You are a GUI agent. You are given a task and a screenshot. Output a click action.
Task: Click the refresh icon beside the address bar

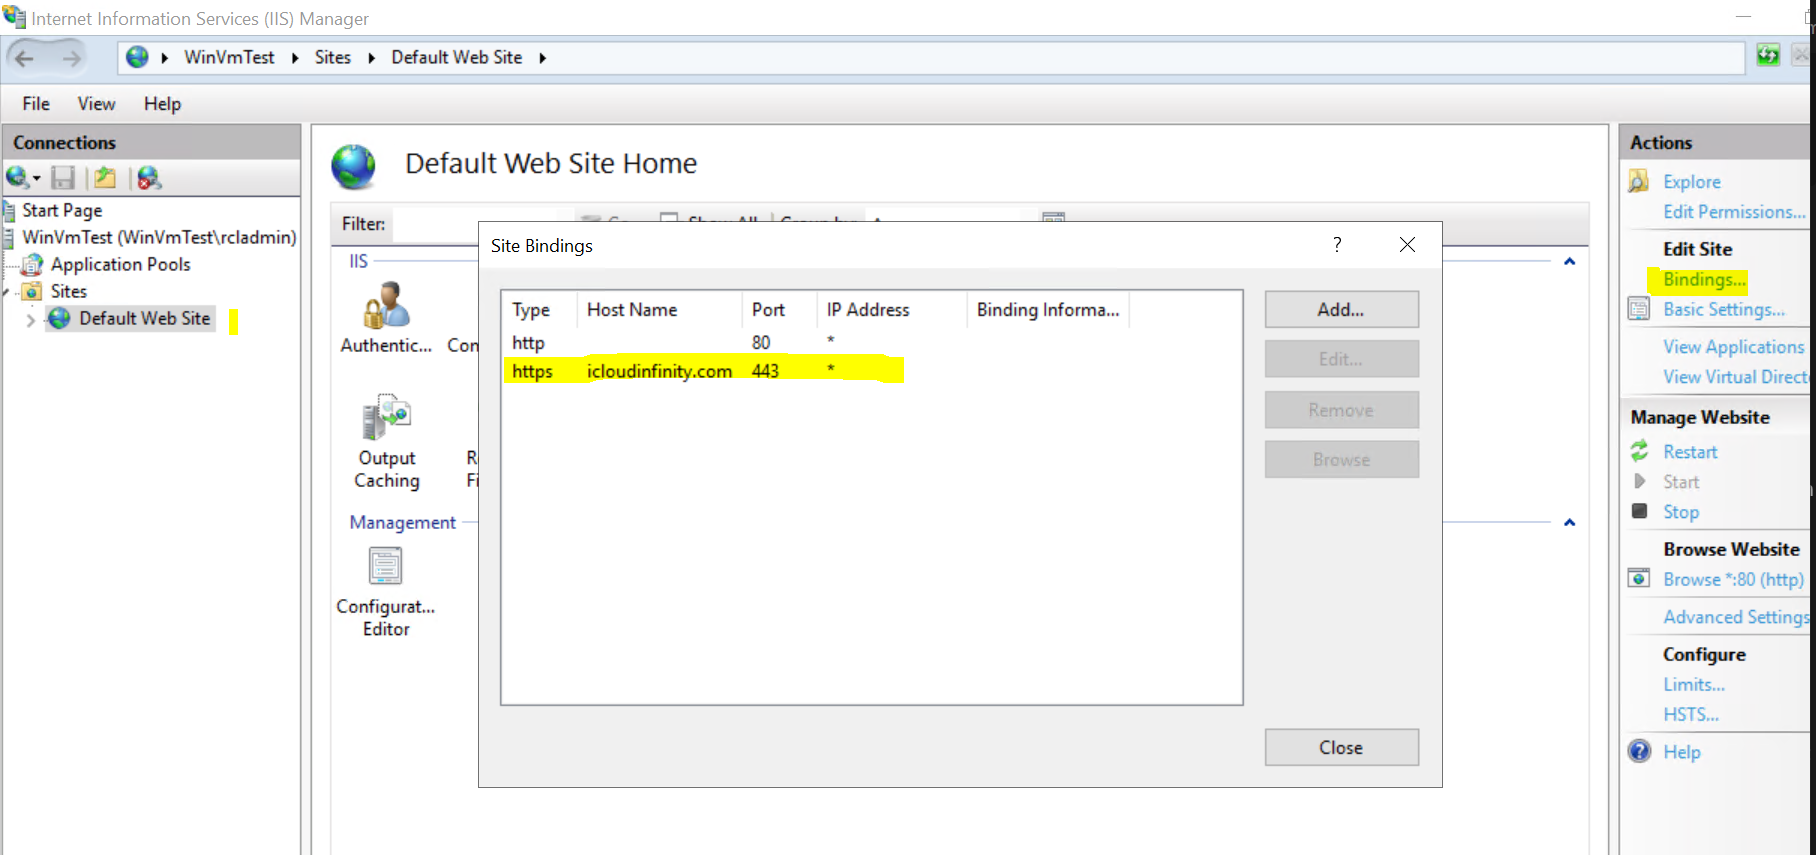pyautogui.click(x=1768, y=56)
